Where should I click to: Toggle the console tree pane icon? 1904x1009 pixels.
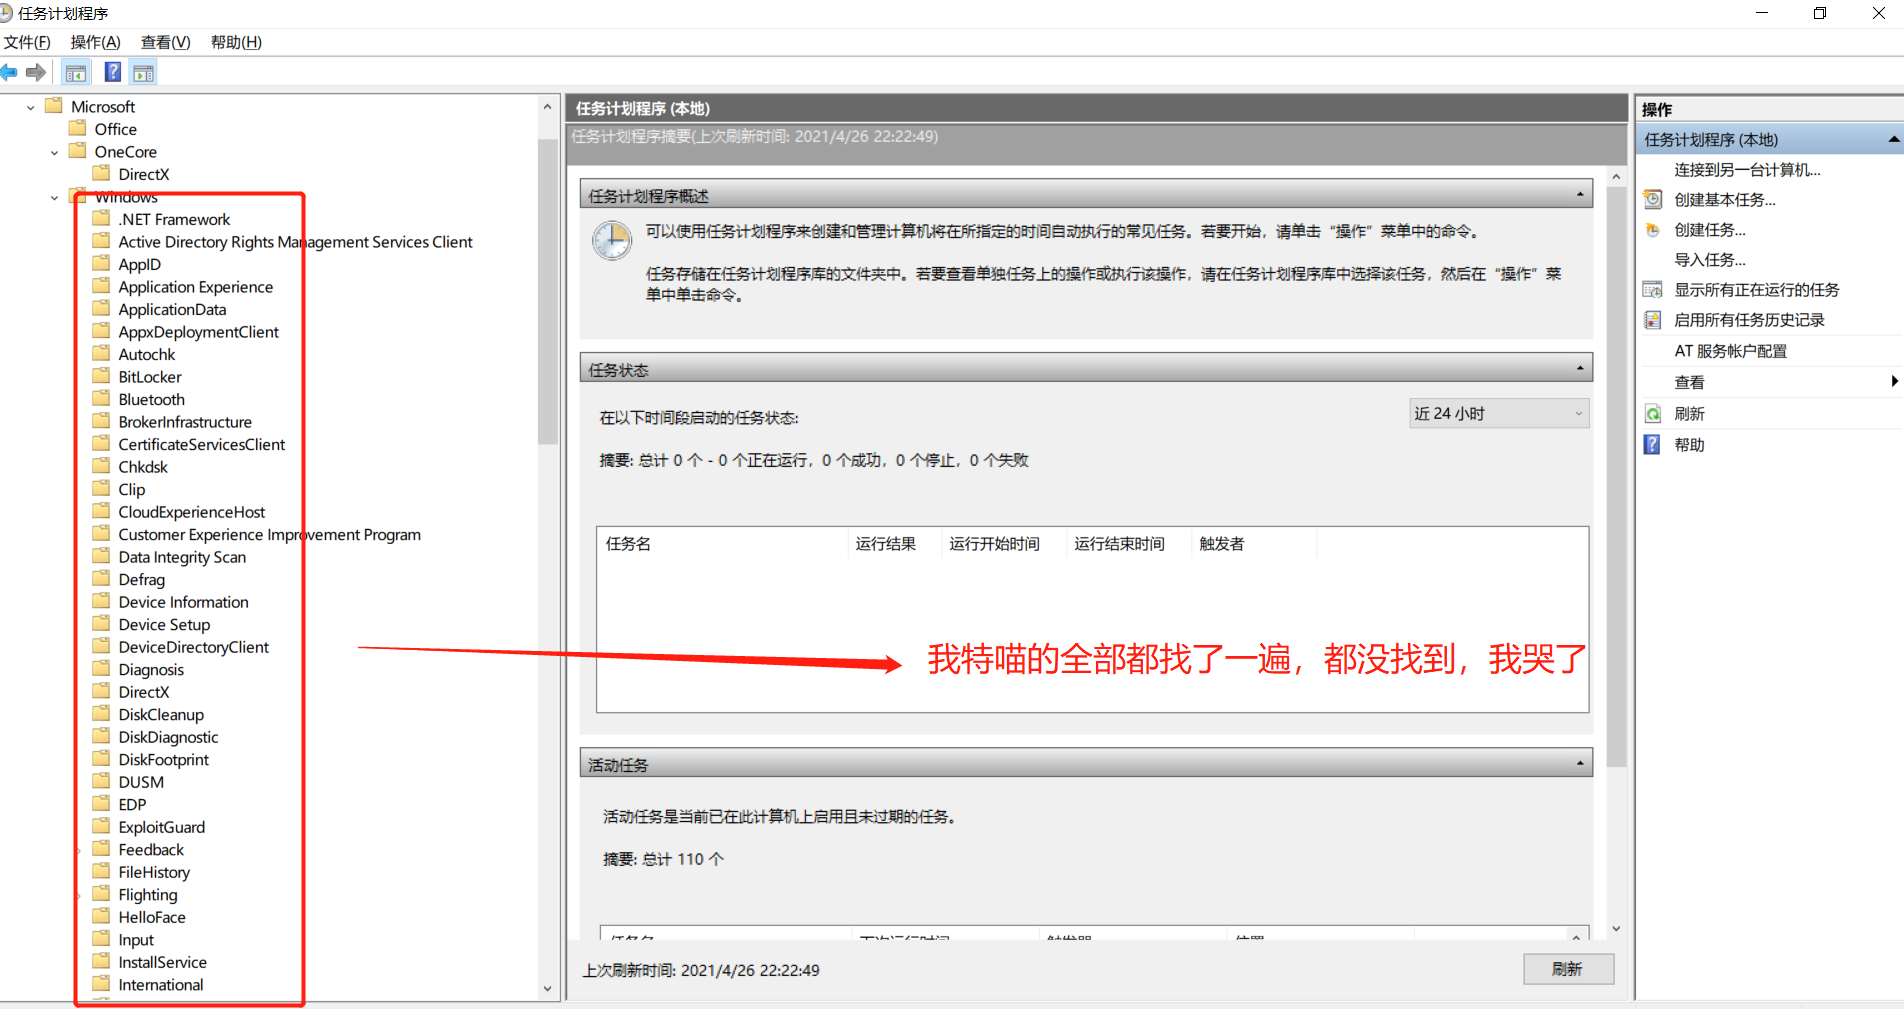(x=76, y=72)
